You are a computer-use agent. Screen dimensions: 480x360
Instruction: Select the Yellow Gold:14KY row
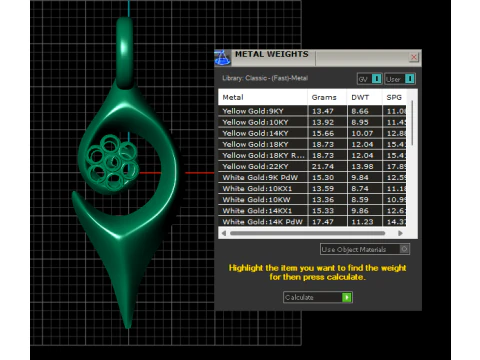coord(312,133)
